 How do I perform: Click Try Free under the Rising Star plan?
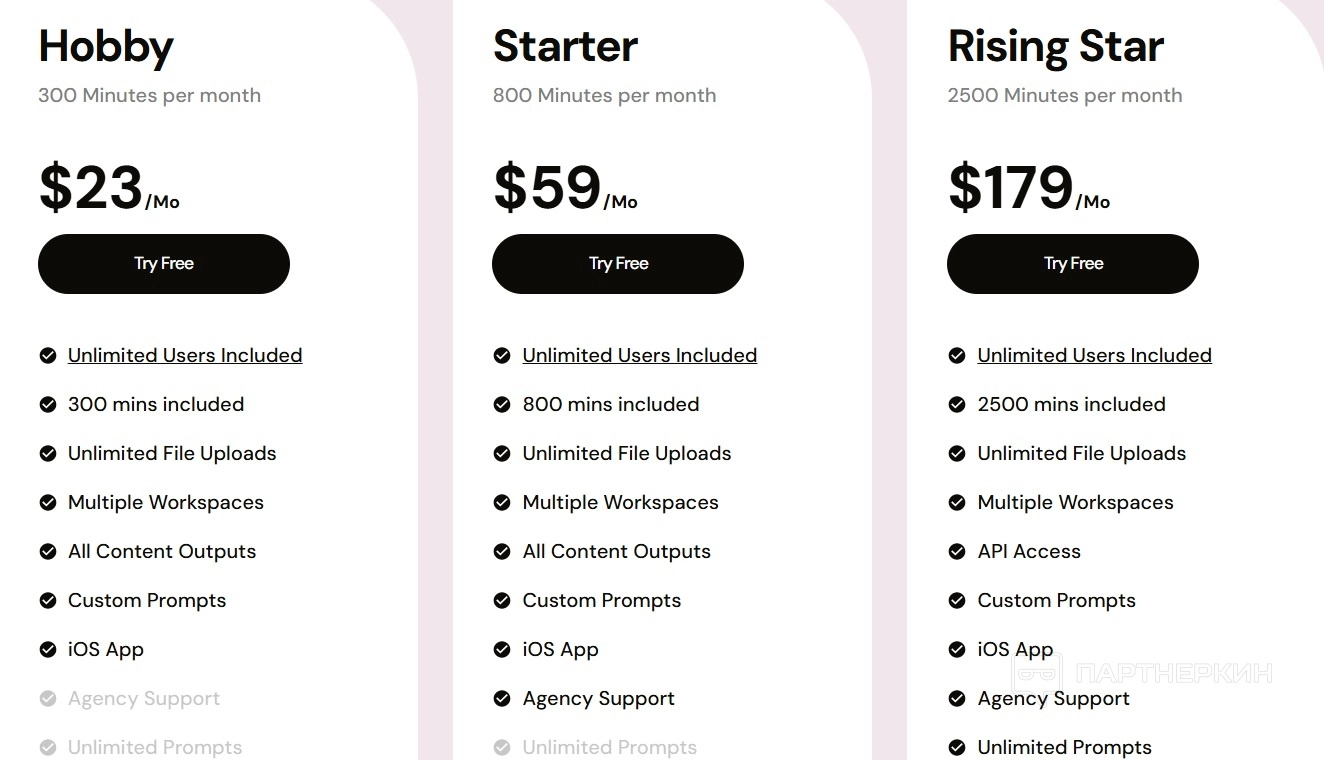pyautogui.click(x=1073, y=264)
